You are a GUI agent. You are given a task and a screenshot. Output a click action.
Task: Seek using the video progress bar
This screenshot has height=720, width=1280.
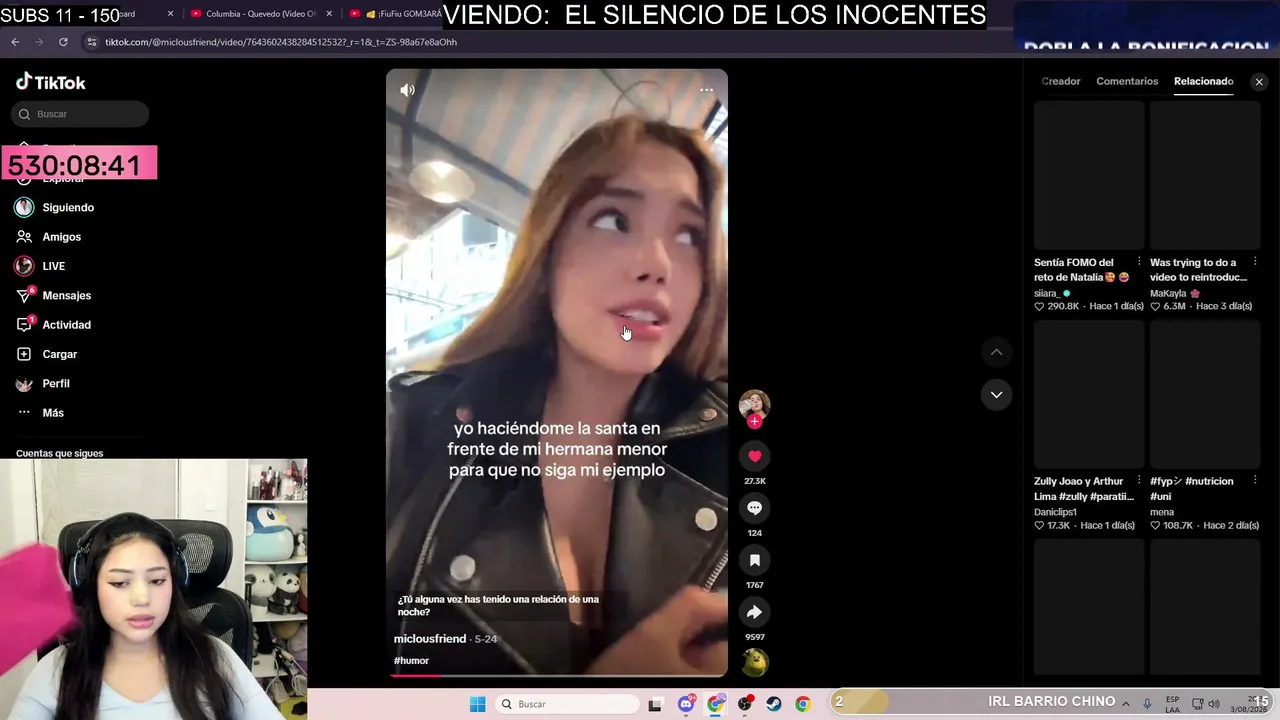pos(557,675)
